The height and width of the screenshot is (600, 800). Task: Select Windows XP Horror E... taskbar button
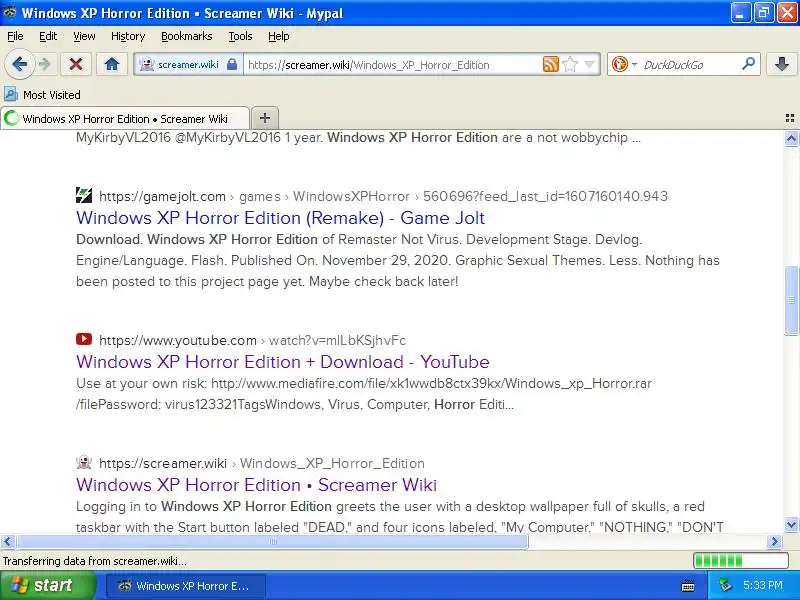pyautogui.click(x=186, y=586)
